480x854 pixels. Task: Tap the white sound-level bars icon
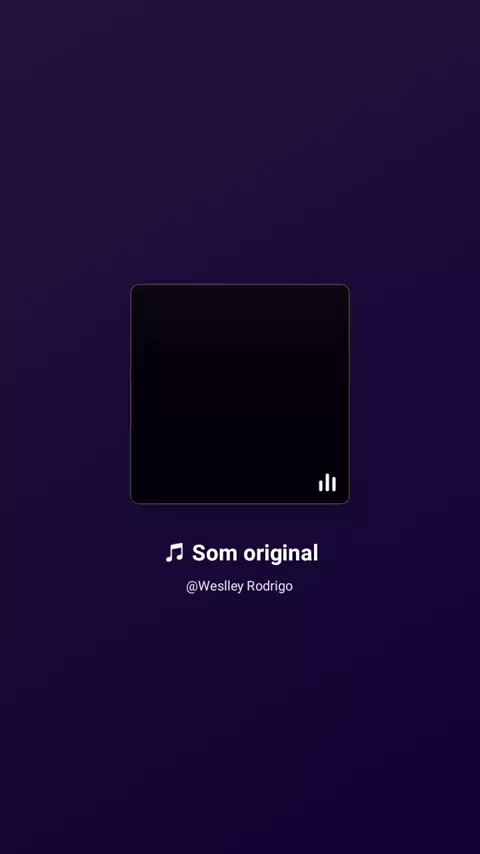[x=327, y=482]
